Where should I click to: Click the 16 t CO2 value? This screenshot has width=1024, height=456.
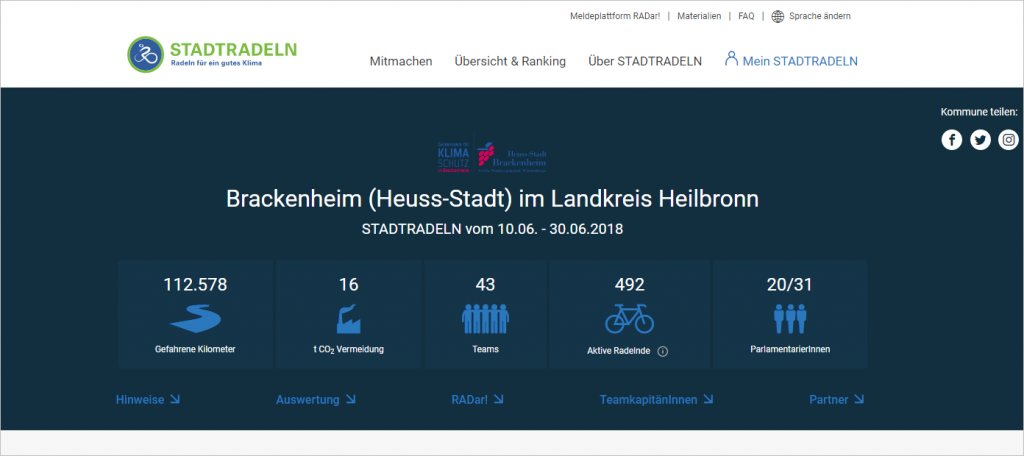click(349, 285)
